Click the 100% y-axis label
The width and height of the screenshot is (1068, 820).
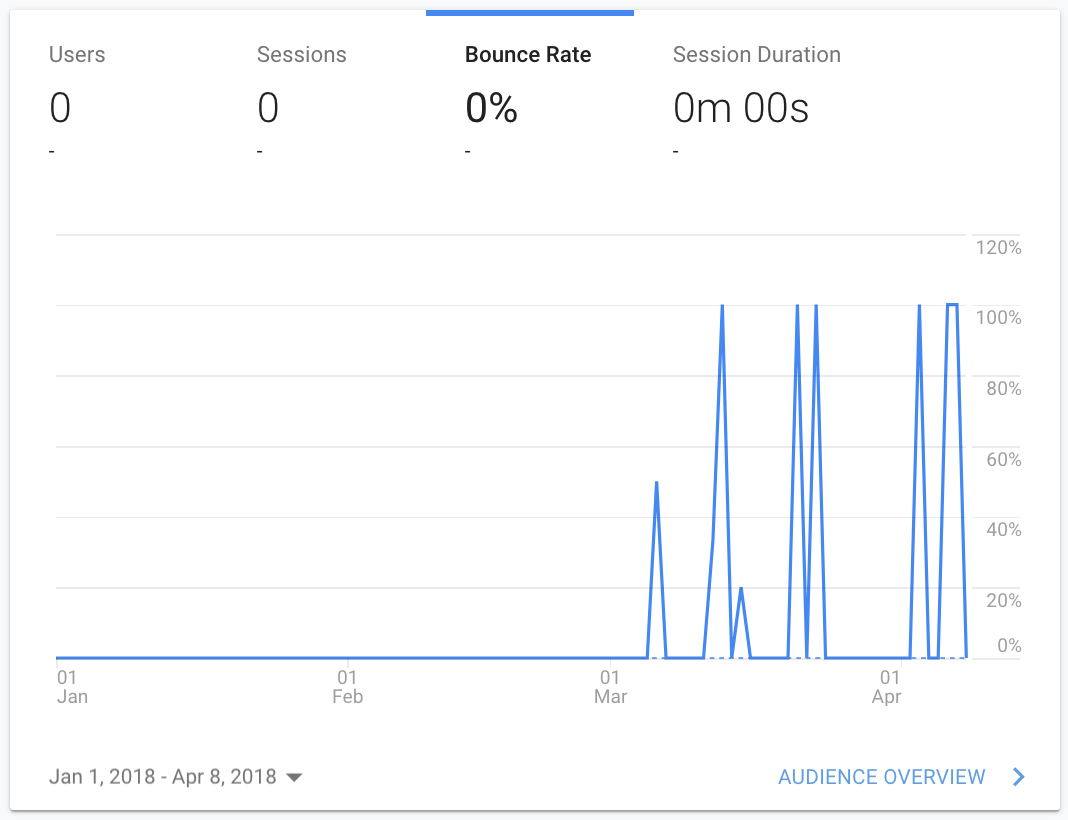[x=999, y=317]
